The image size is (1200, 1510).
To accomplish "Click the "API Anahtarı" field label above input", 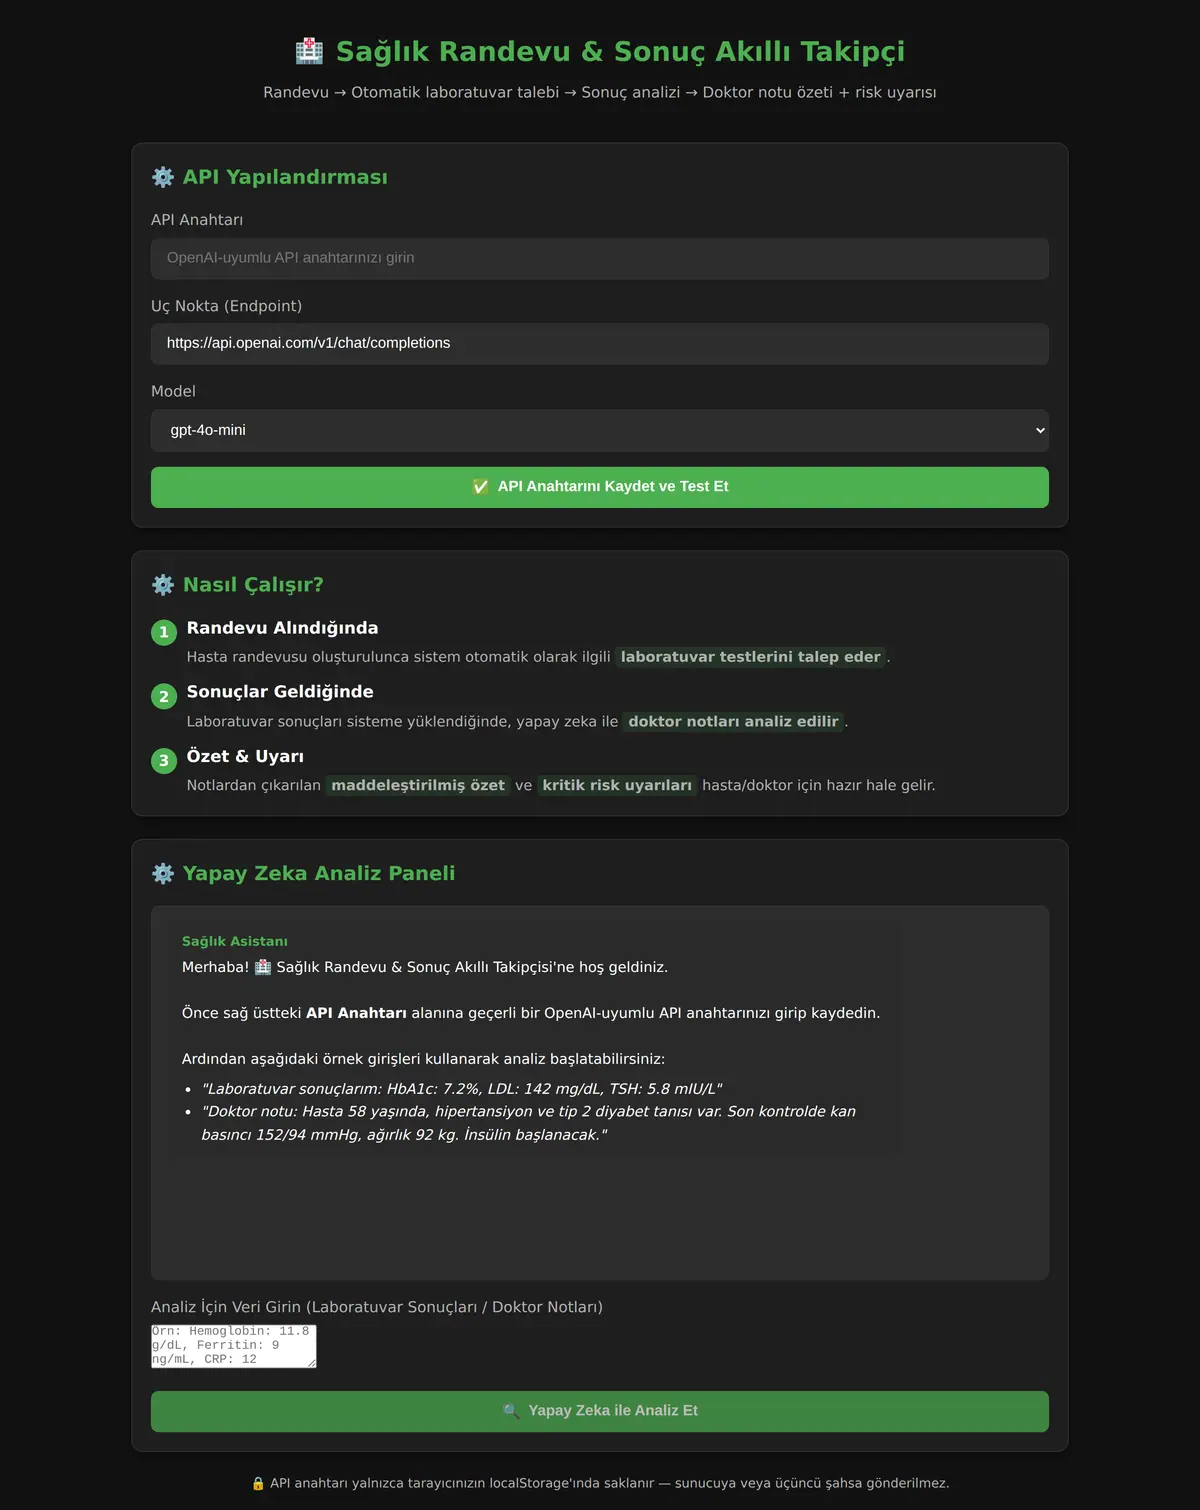I will coord(197,220).
